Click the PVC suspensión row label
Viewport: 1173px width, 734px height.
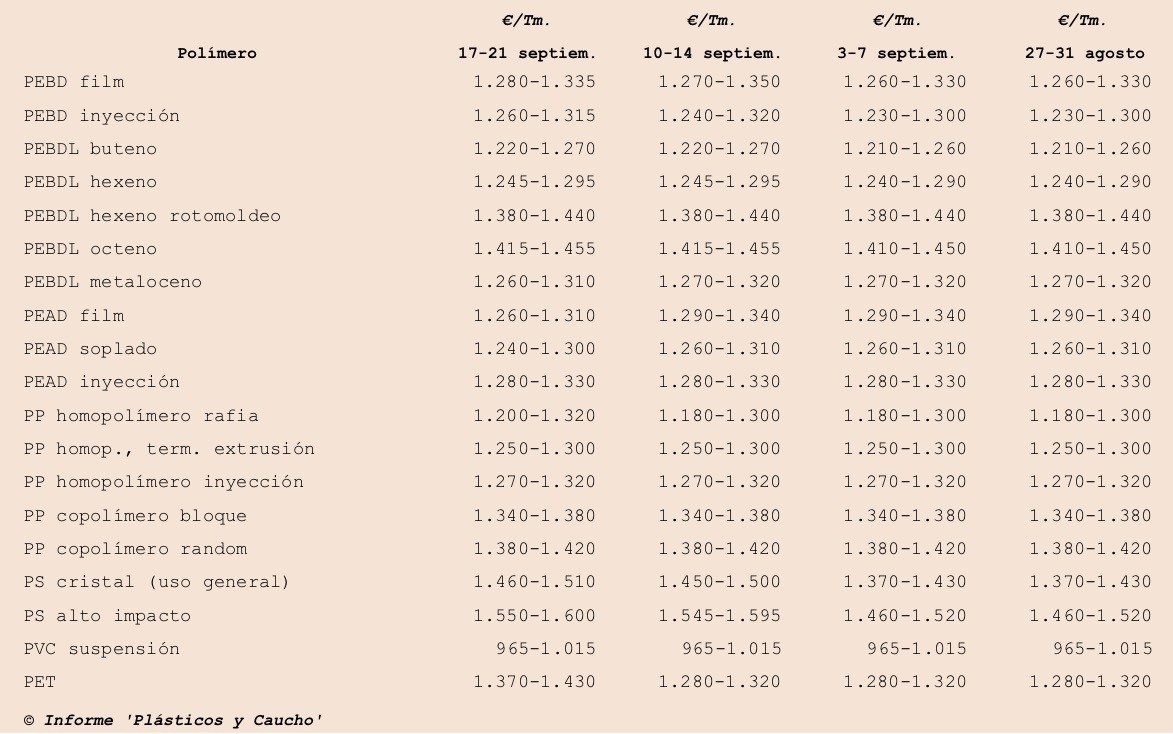(x=102, y=649)
